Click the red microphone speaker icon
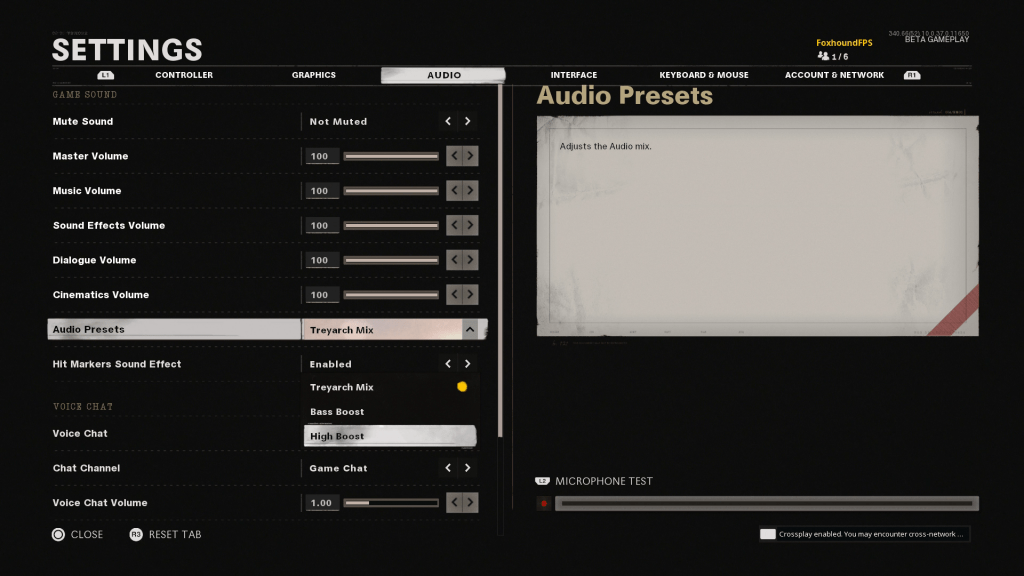Image resolution: width=1024 pixels, height=576 pixels. click(x=545, y=504)
